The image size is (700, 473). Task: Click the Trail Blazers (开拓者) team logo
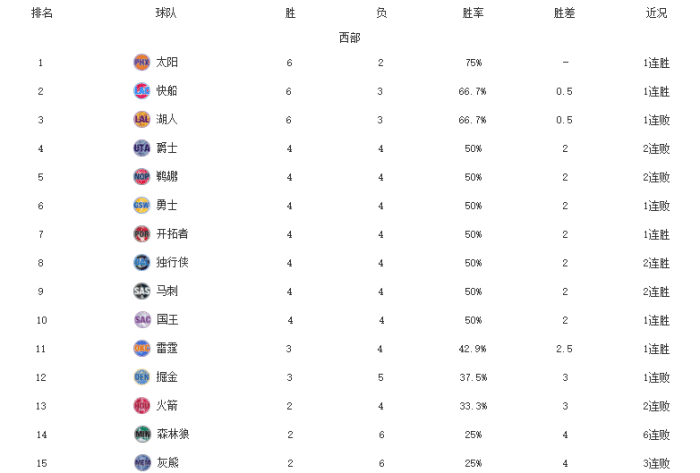(141, 234)
